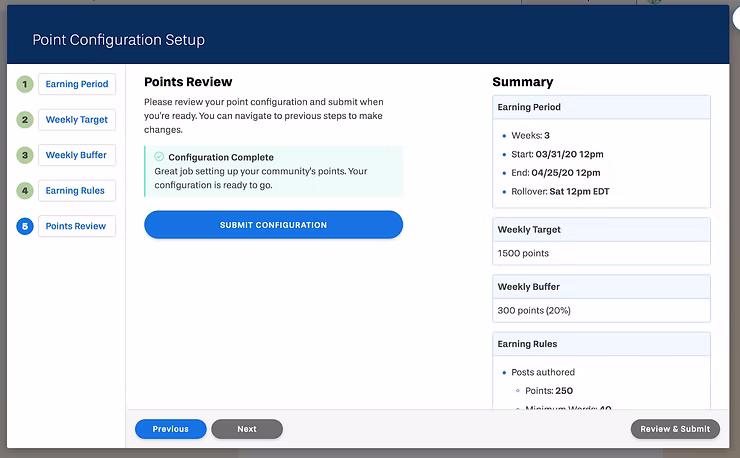
Task: Click the step 1 number circle
Action: click(x=24, y=84)
